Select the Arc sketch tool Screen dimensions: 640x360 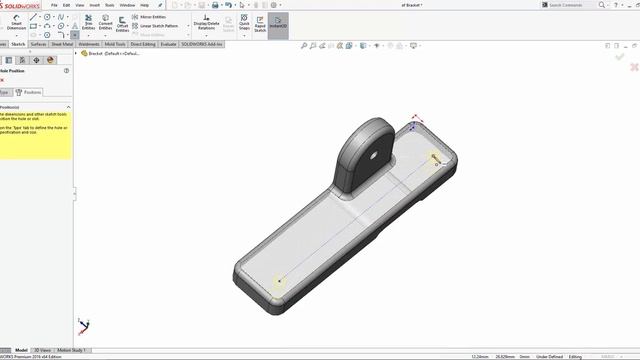[47, 26]
